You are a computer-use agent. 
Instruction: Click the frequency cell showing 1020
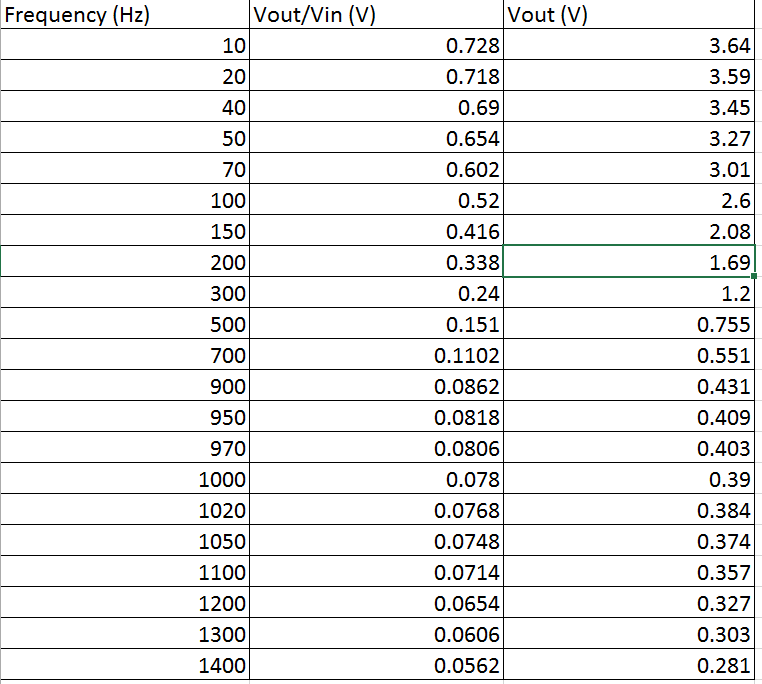(x=124, y=510)
